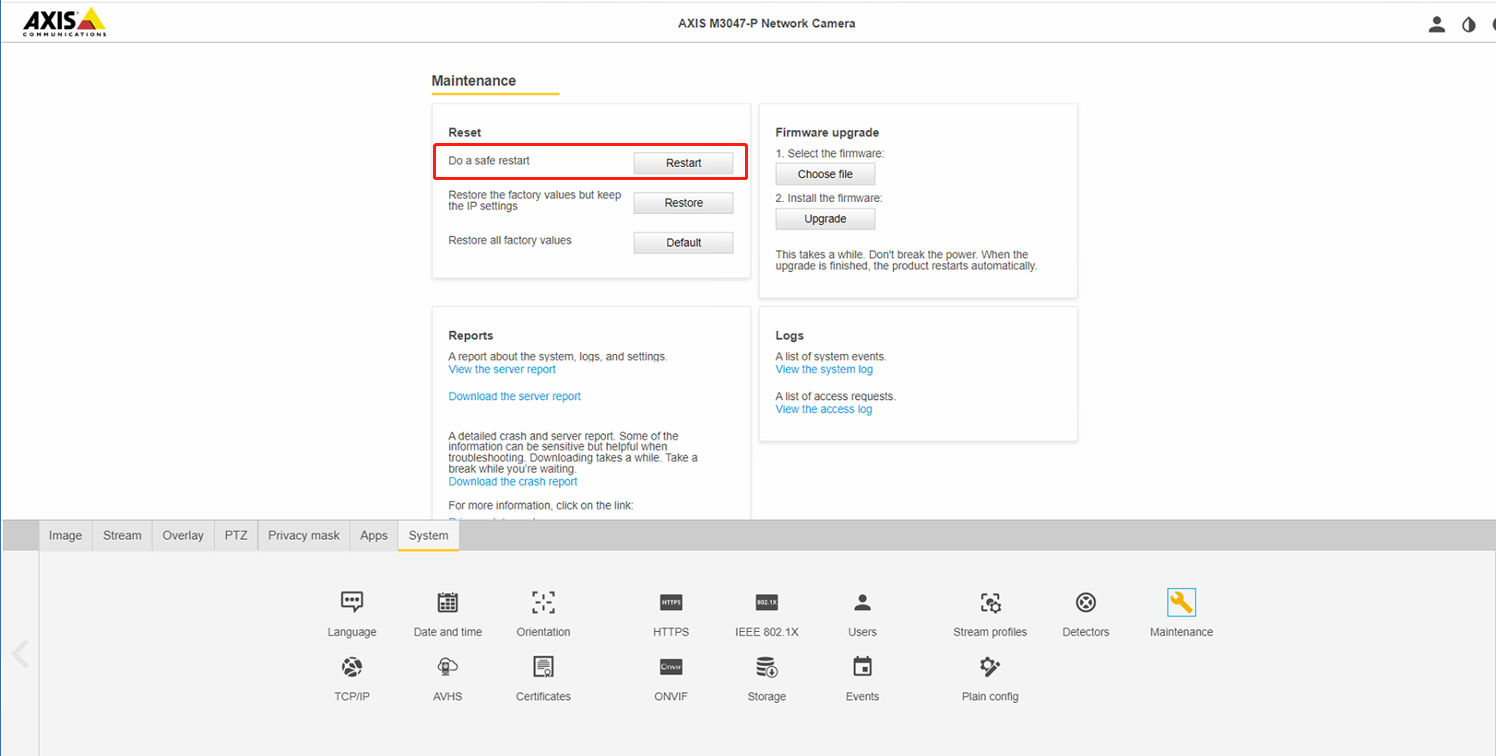Screen dimensions: 1496x756
Task: Open the View the access log link
Action: click(x=823, y=410)
